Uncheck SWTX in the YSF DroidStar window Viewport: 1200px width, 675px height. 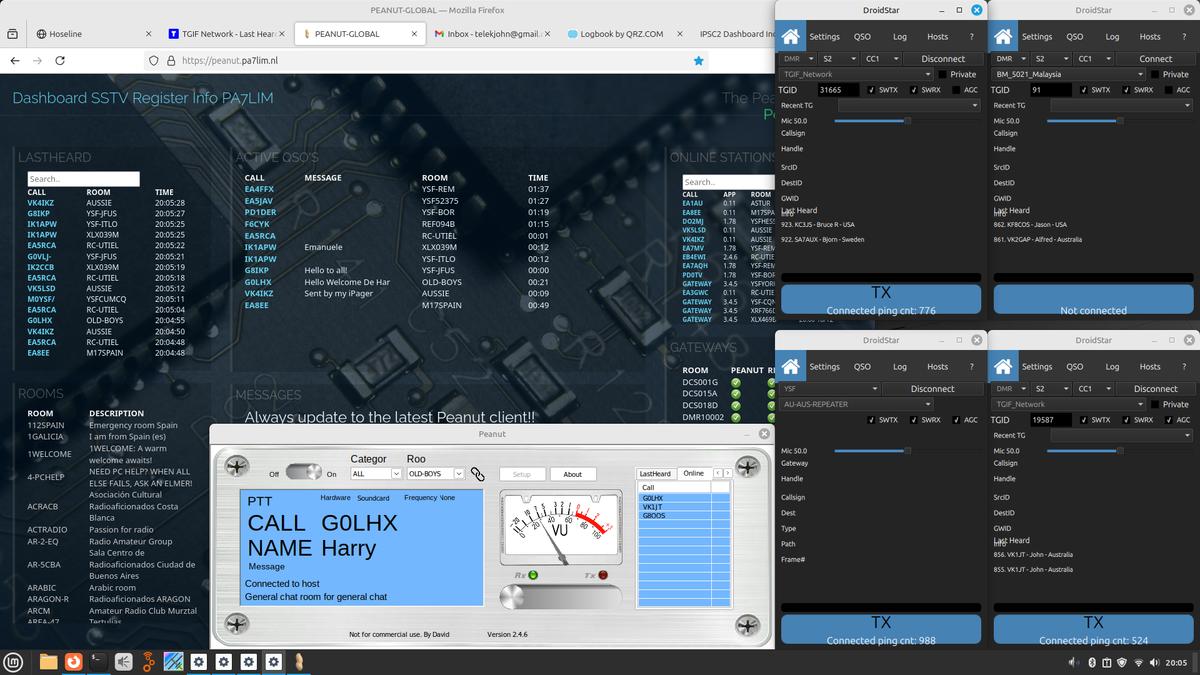click(x=871, y=420)
